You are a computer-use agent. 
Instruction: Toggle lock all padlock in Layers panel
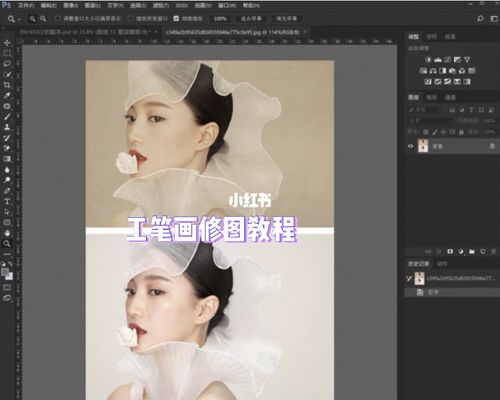click(x=461, y=132)
